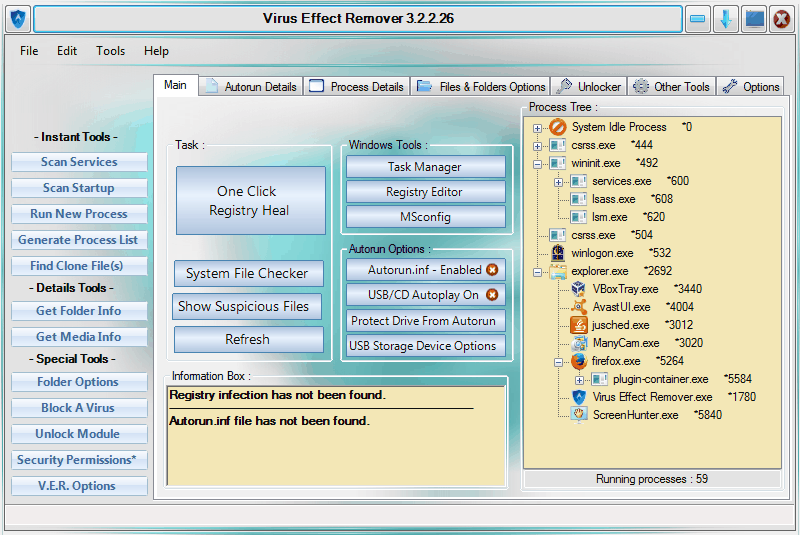Click the gear icon on Other Tools tab
This screenshot has height=535, width=800.
point(641,86)
